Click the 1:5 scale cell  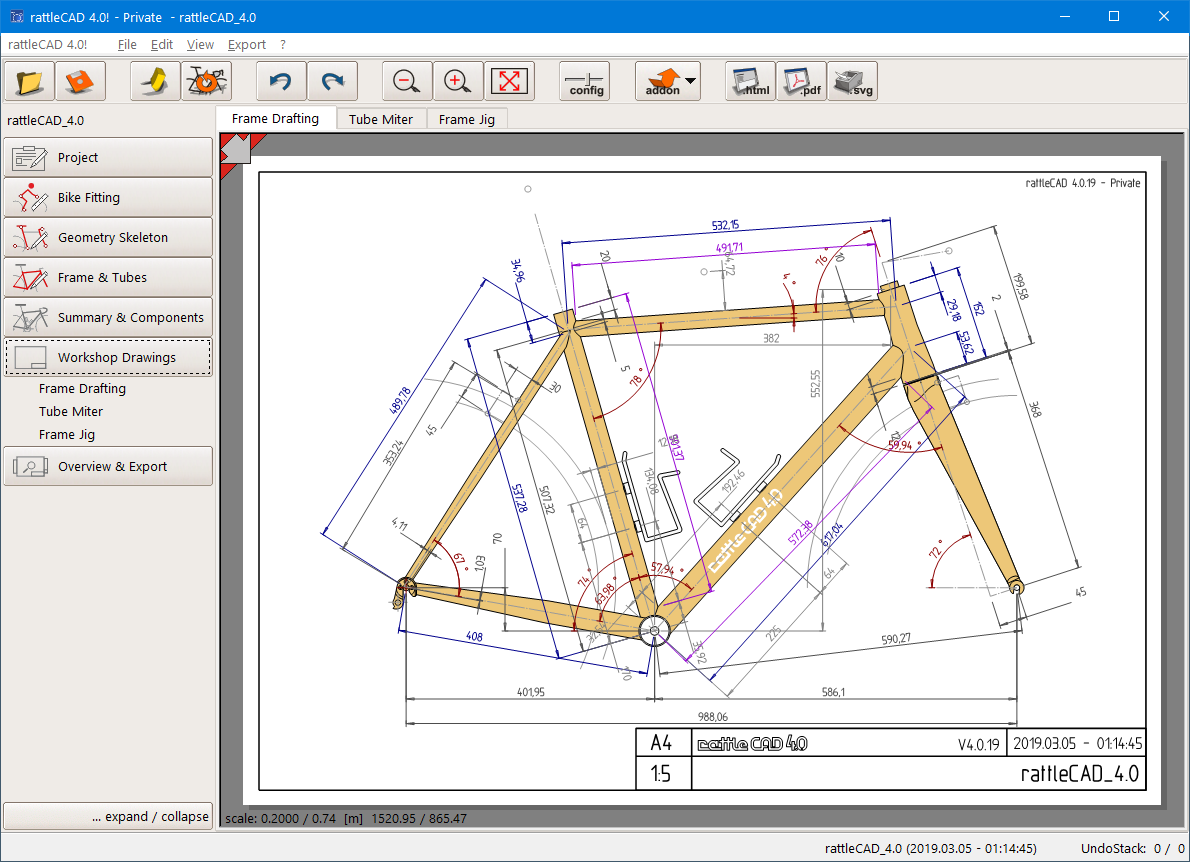coord(662,773)
